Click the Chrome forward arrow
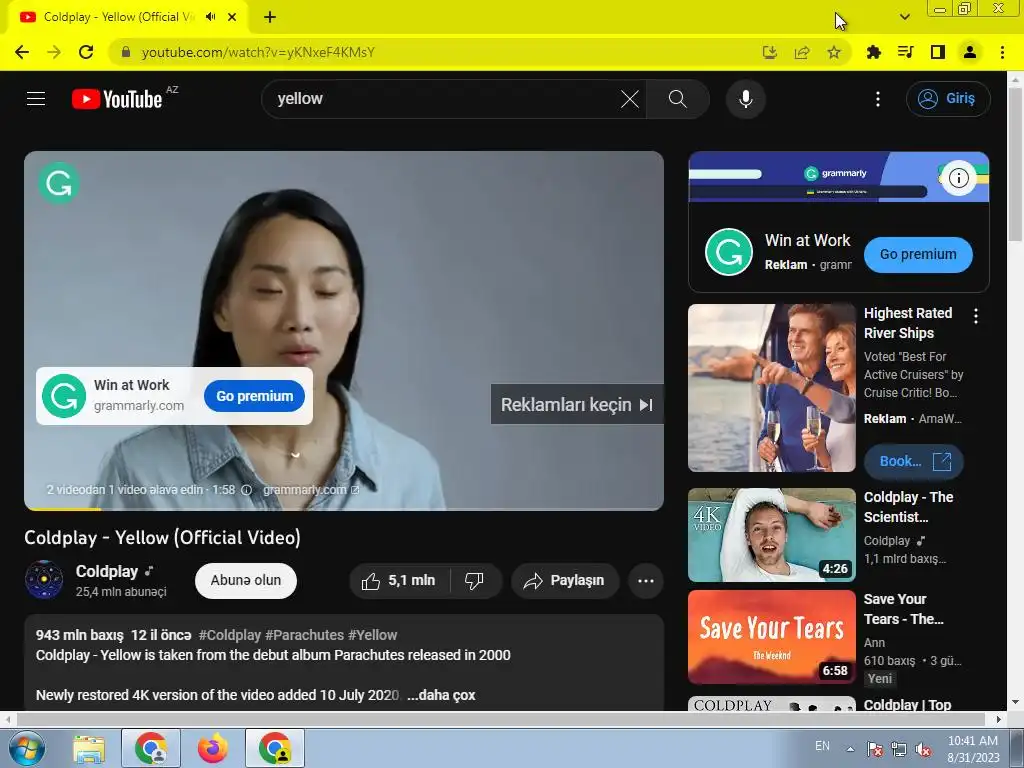Screen dimensions: 1024x768 coord(54,52)
